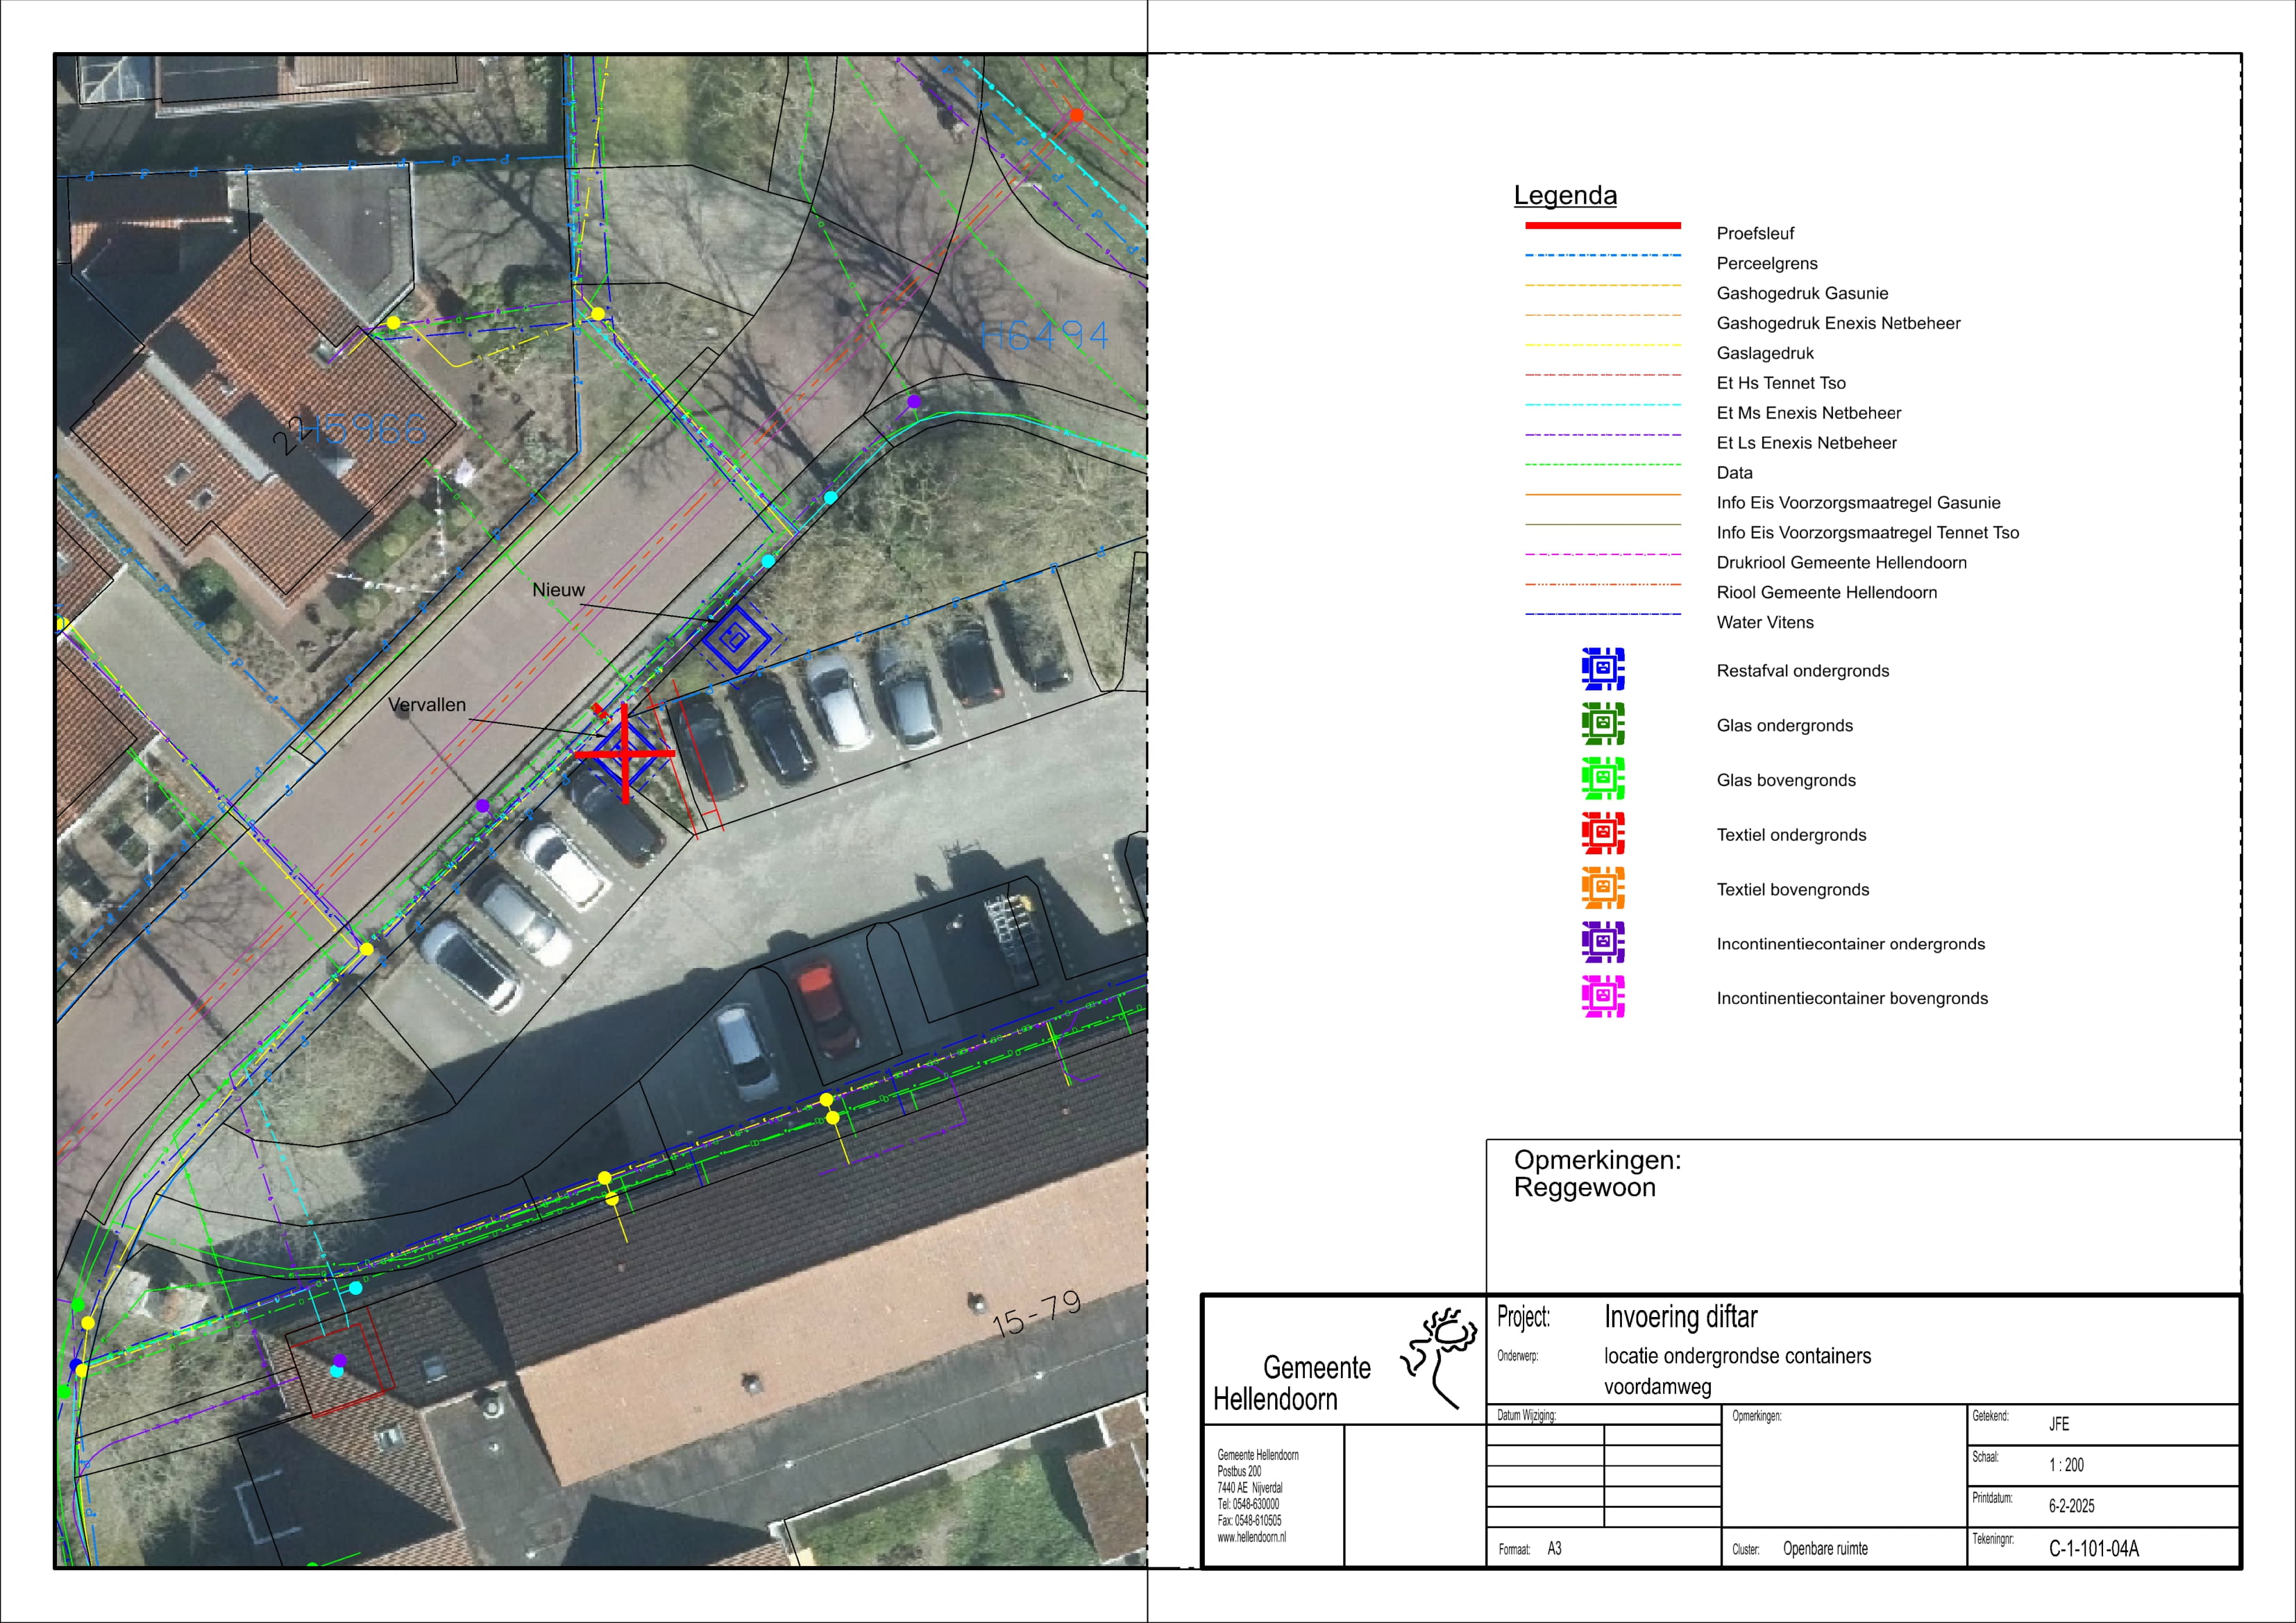Click the www.hellendoorn.nl web address
The height and width of the screenshot is (1623, 2296).
click(x=1251, y=1537)
